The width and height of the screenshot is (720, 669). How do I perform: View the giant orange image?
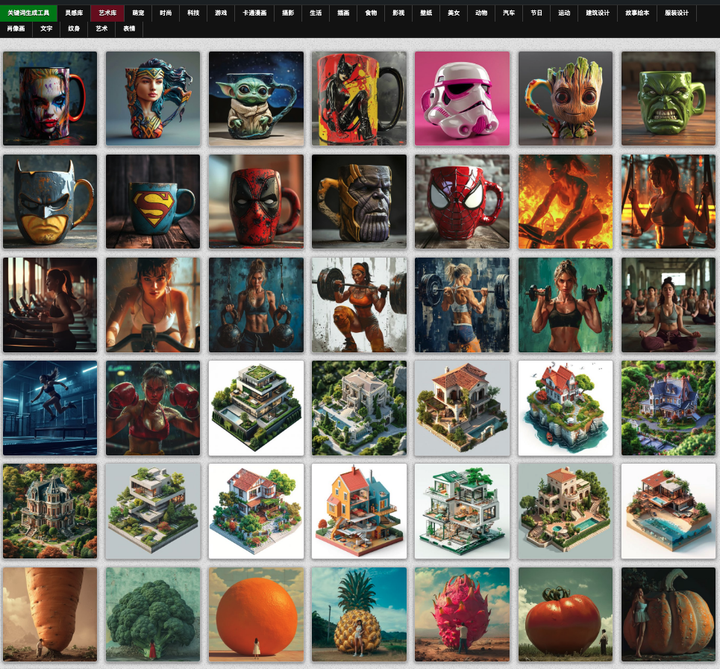click(256, 614)
